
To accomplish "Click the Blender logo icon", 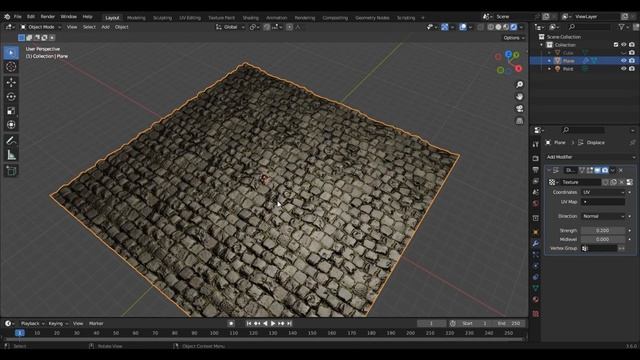I will 7,17.
